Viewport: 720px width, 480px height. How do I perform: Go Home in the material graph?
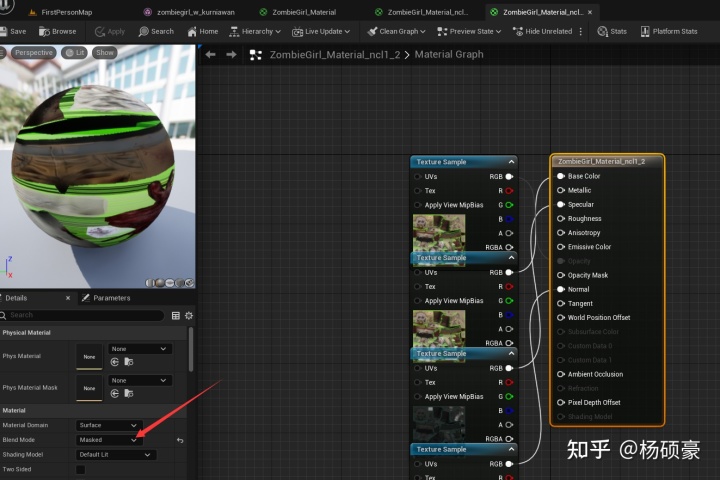point(202,31)
